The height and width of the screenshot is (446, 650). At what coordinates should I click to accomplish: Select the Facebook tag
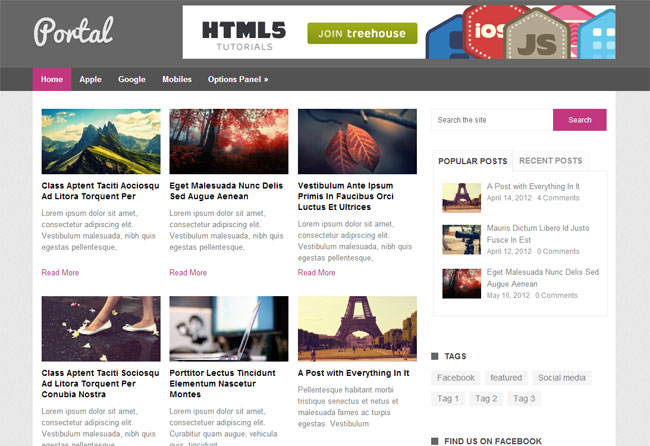coord(456,378)
